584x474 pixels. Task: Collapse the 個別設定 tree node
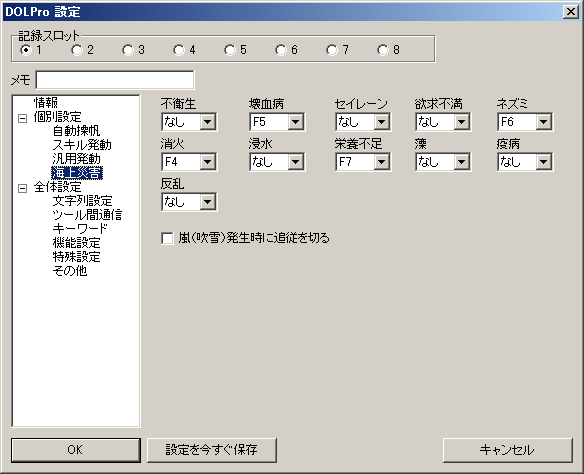22,118
